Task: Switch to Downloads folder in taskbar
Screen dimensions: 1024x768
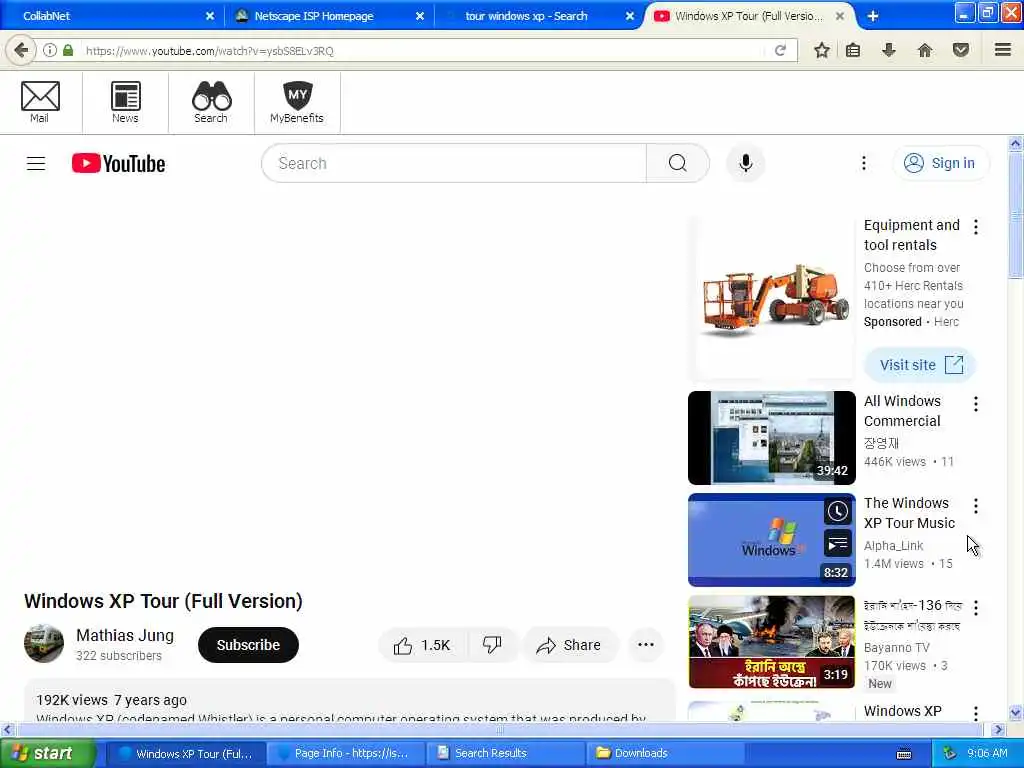Action: tap(665, 754)
